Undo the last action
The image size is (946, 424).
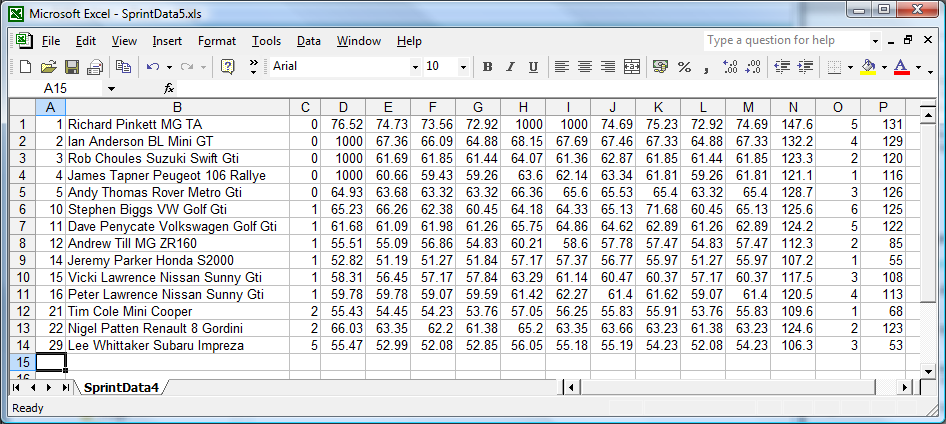click(153, 66)
